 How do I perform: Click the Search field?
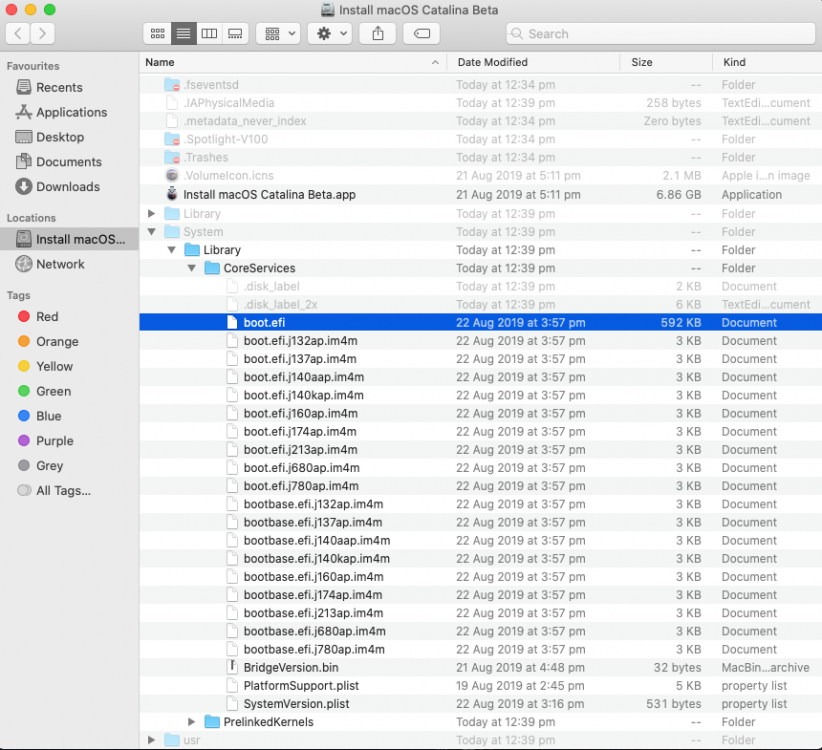click(661, 34)
